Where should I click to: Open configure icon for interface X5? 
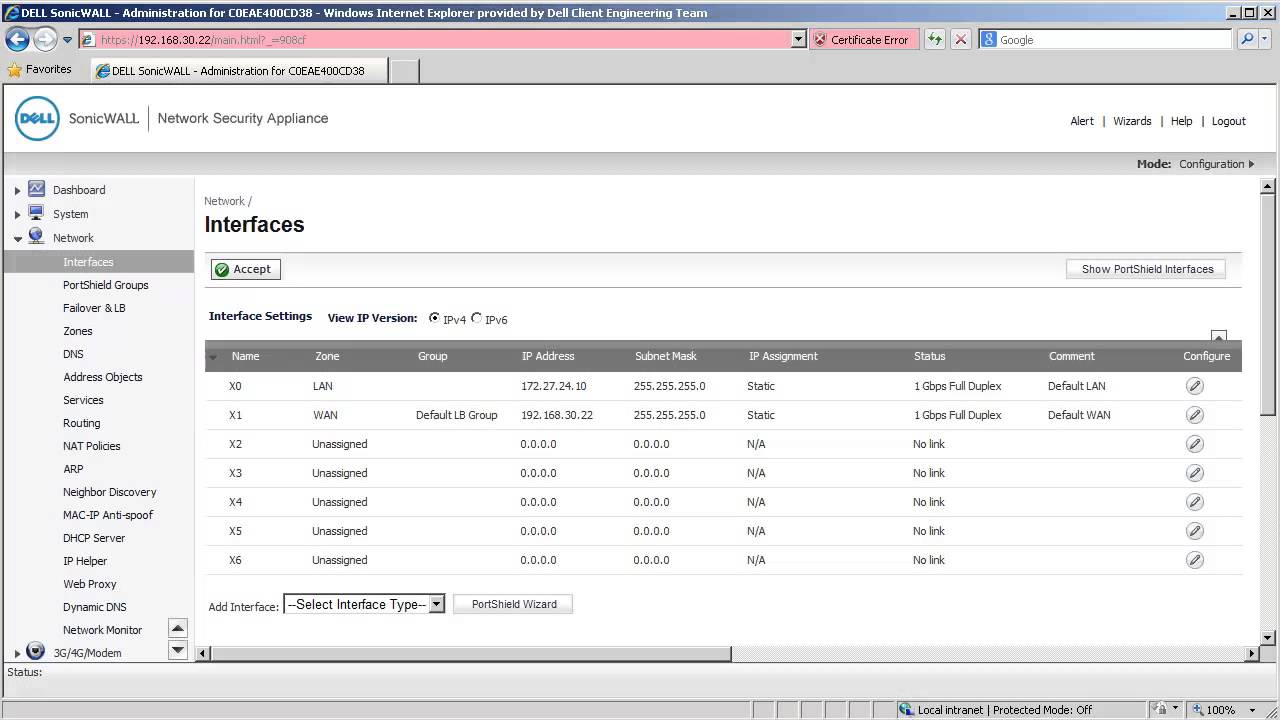pyautogui.click(x=1194, y=531)
